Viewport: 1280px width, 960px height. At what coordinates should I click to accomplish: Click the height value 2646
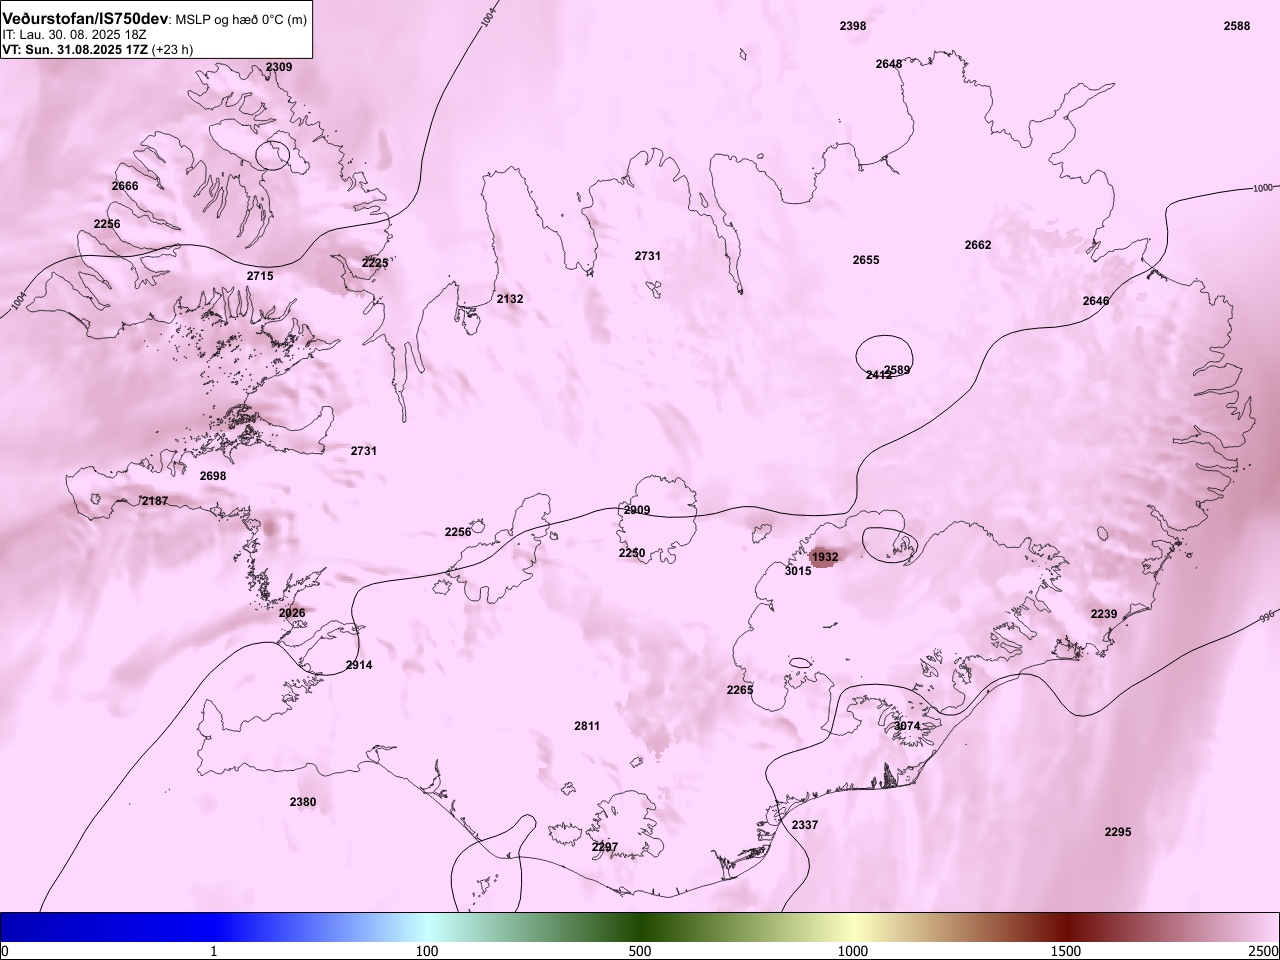tap(1096, 301)
